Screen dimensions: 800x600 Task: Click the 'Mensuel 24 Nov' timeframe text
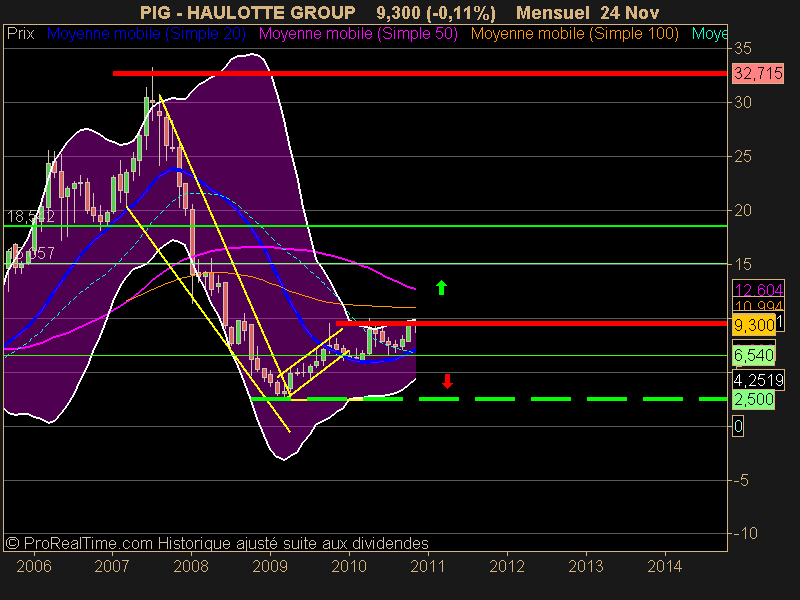coord(588,13)
